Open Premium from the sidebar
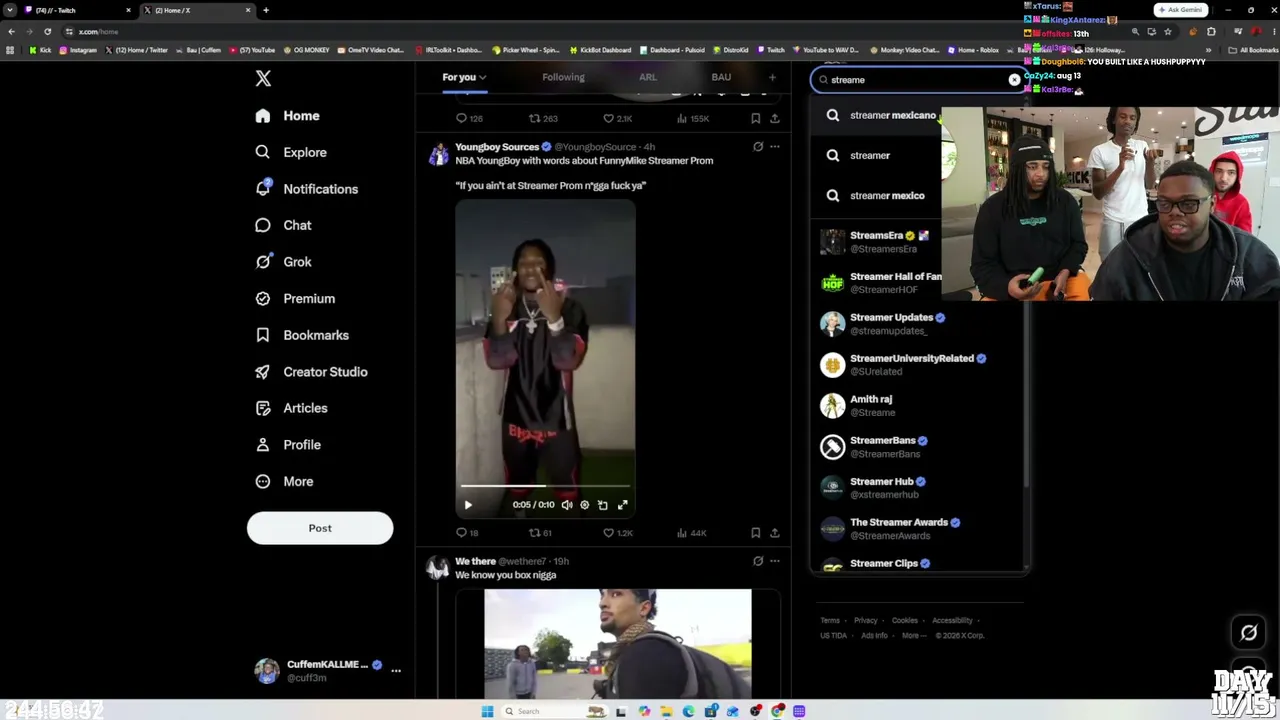Viewport: 1280px width, 720px height. click(295, 298)
